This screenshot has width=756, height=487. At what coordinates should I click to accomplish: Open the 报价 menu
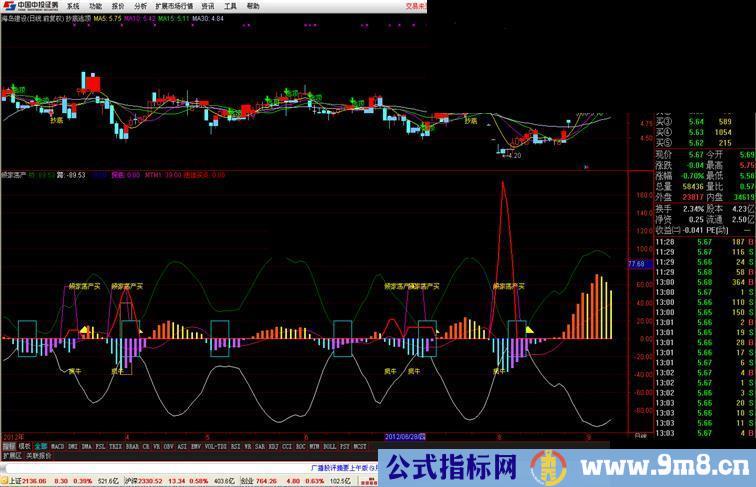click(x=118, y=5)
